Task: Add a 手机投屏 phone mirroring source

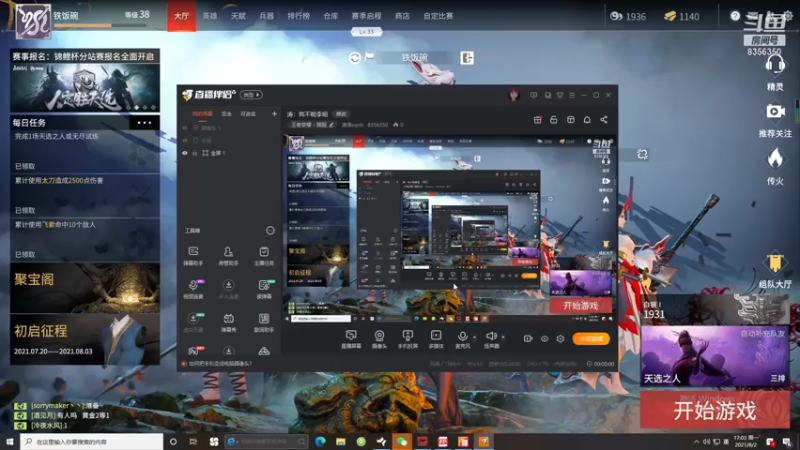Action: 407,339
